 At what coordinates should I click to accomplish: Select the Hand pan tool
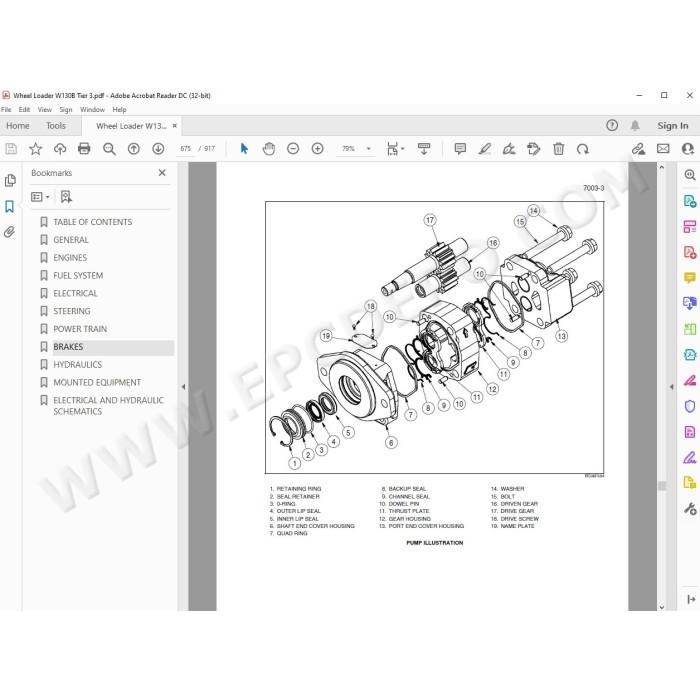tap(269, 149)
